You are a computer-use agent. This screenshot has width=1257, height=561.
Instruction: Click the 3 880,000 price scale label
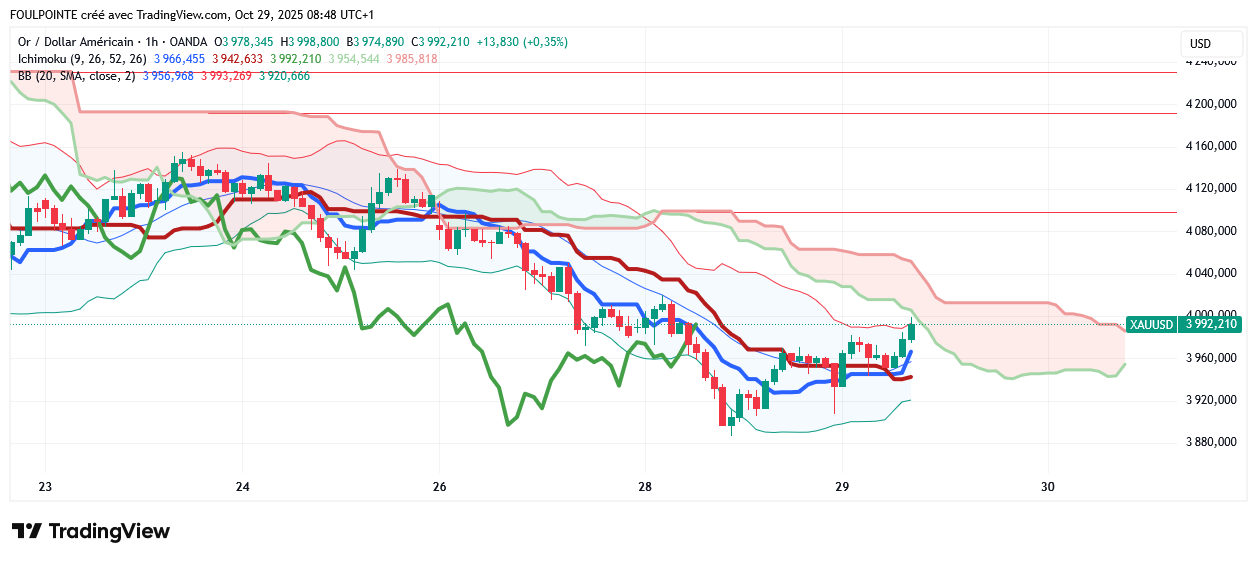1211,442
